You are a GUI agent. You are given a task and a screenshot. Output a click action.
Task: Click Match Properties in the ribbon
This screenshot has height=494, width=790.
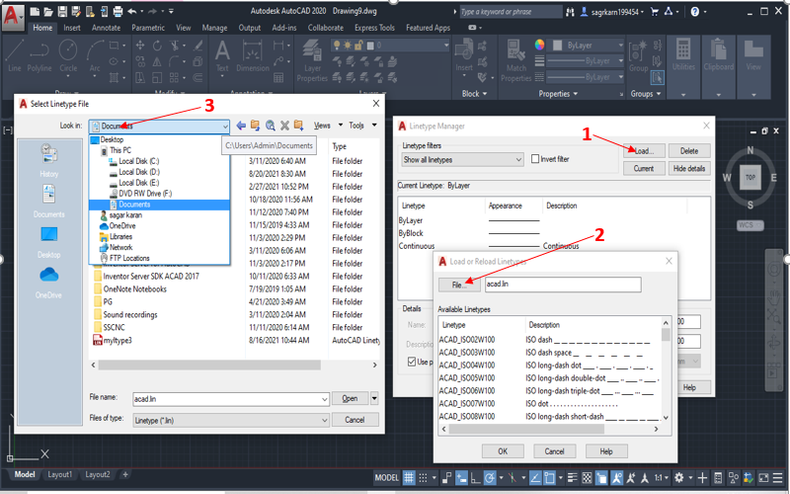click(x=516, y=61)
